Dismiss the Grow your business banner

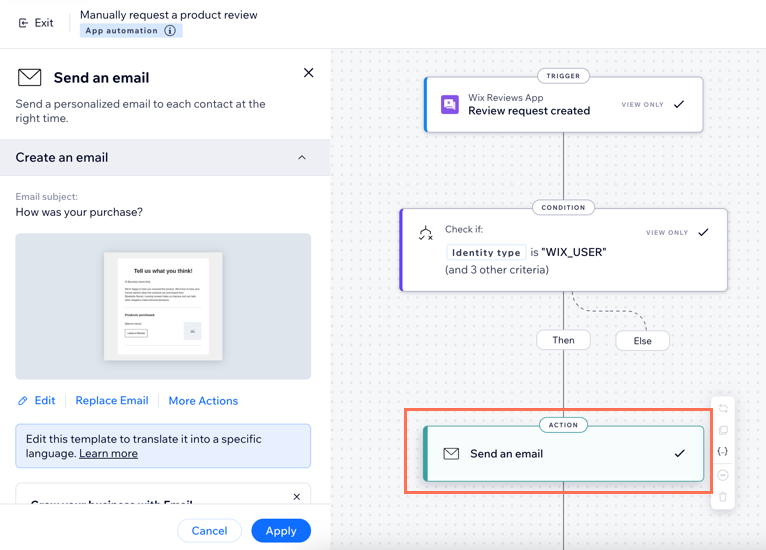296,497
